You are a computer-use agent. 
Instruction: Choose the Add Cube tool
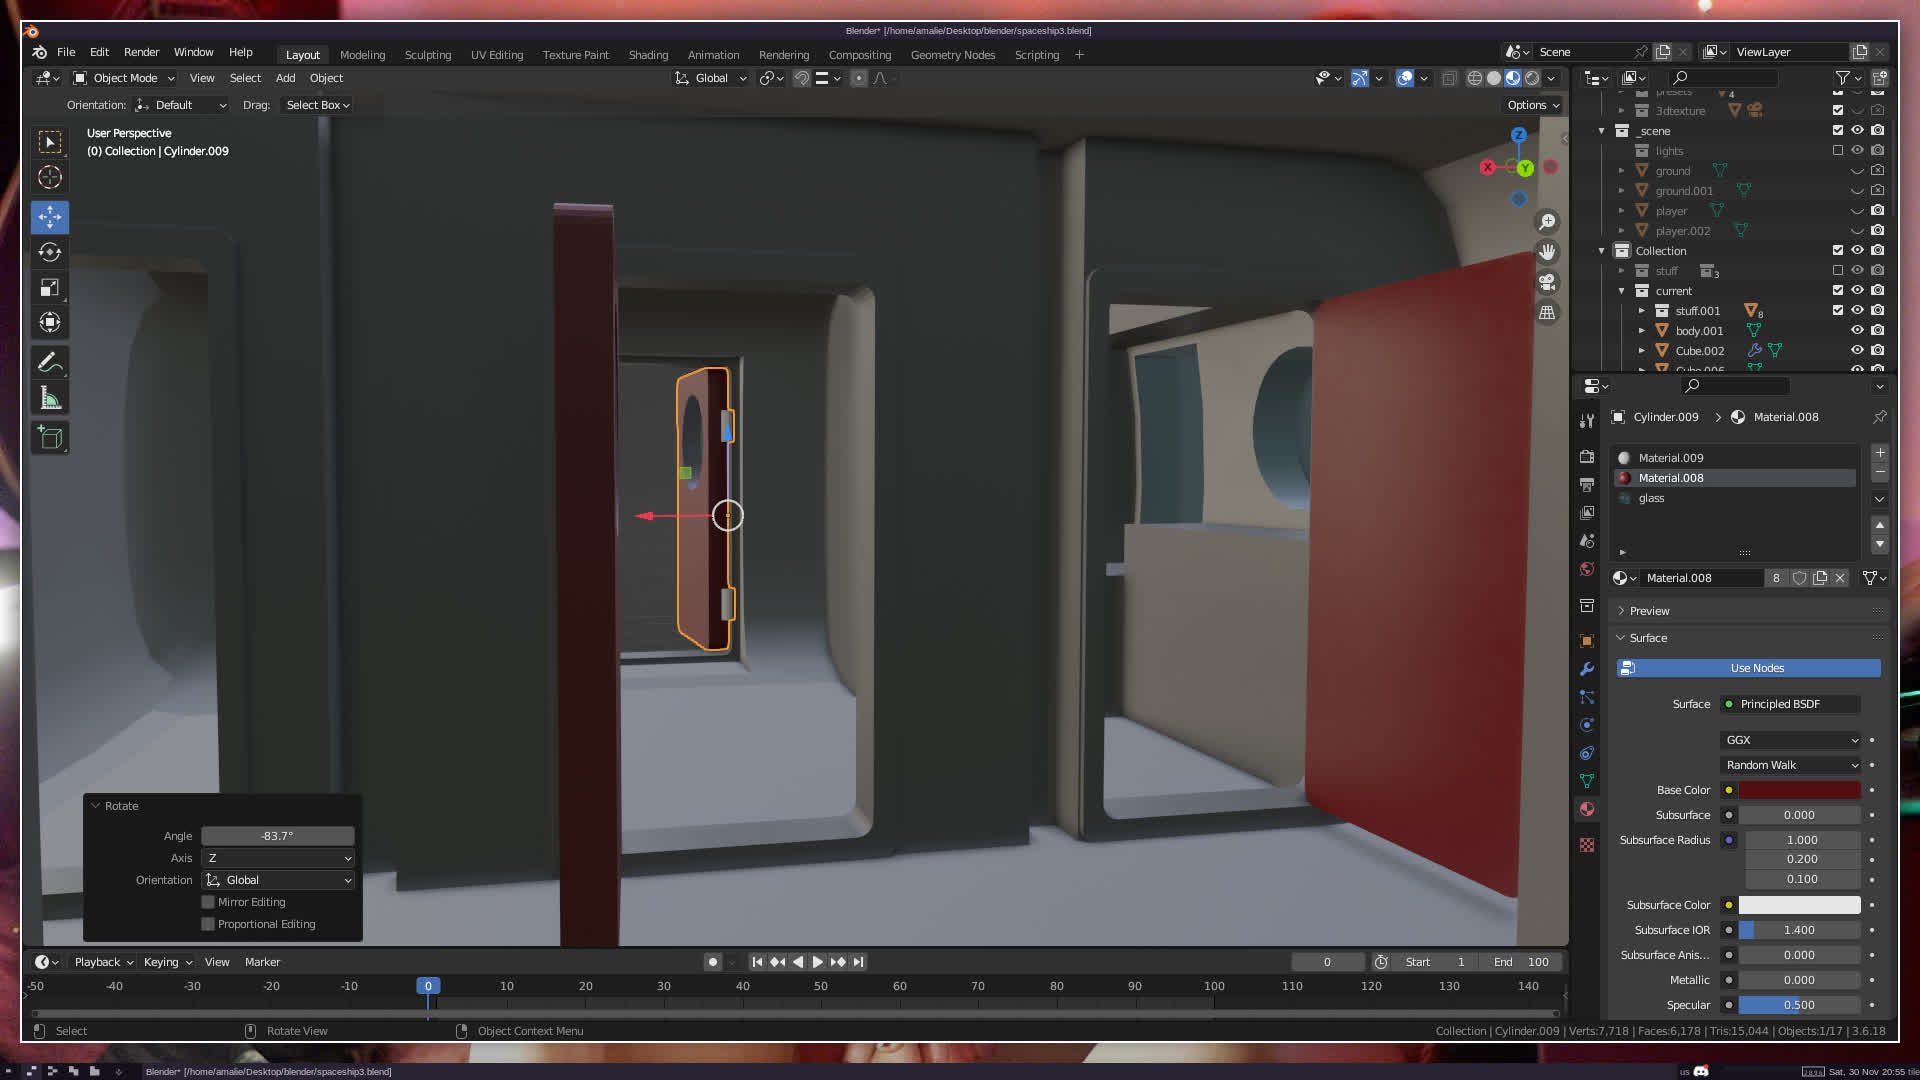(50, 437)
